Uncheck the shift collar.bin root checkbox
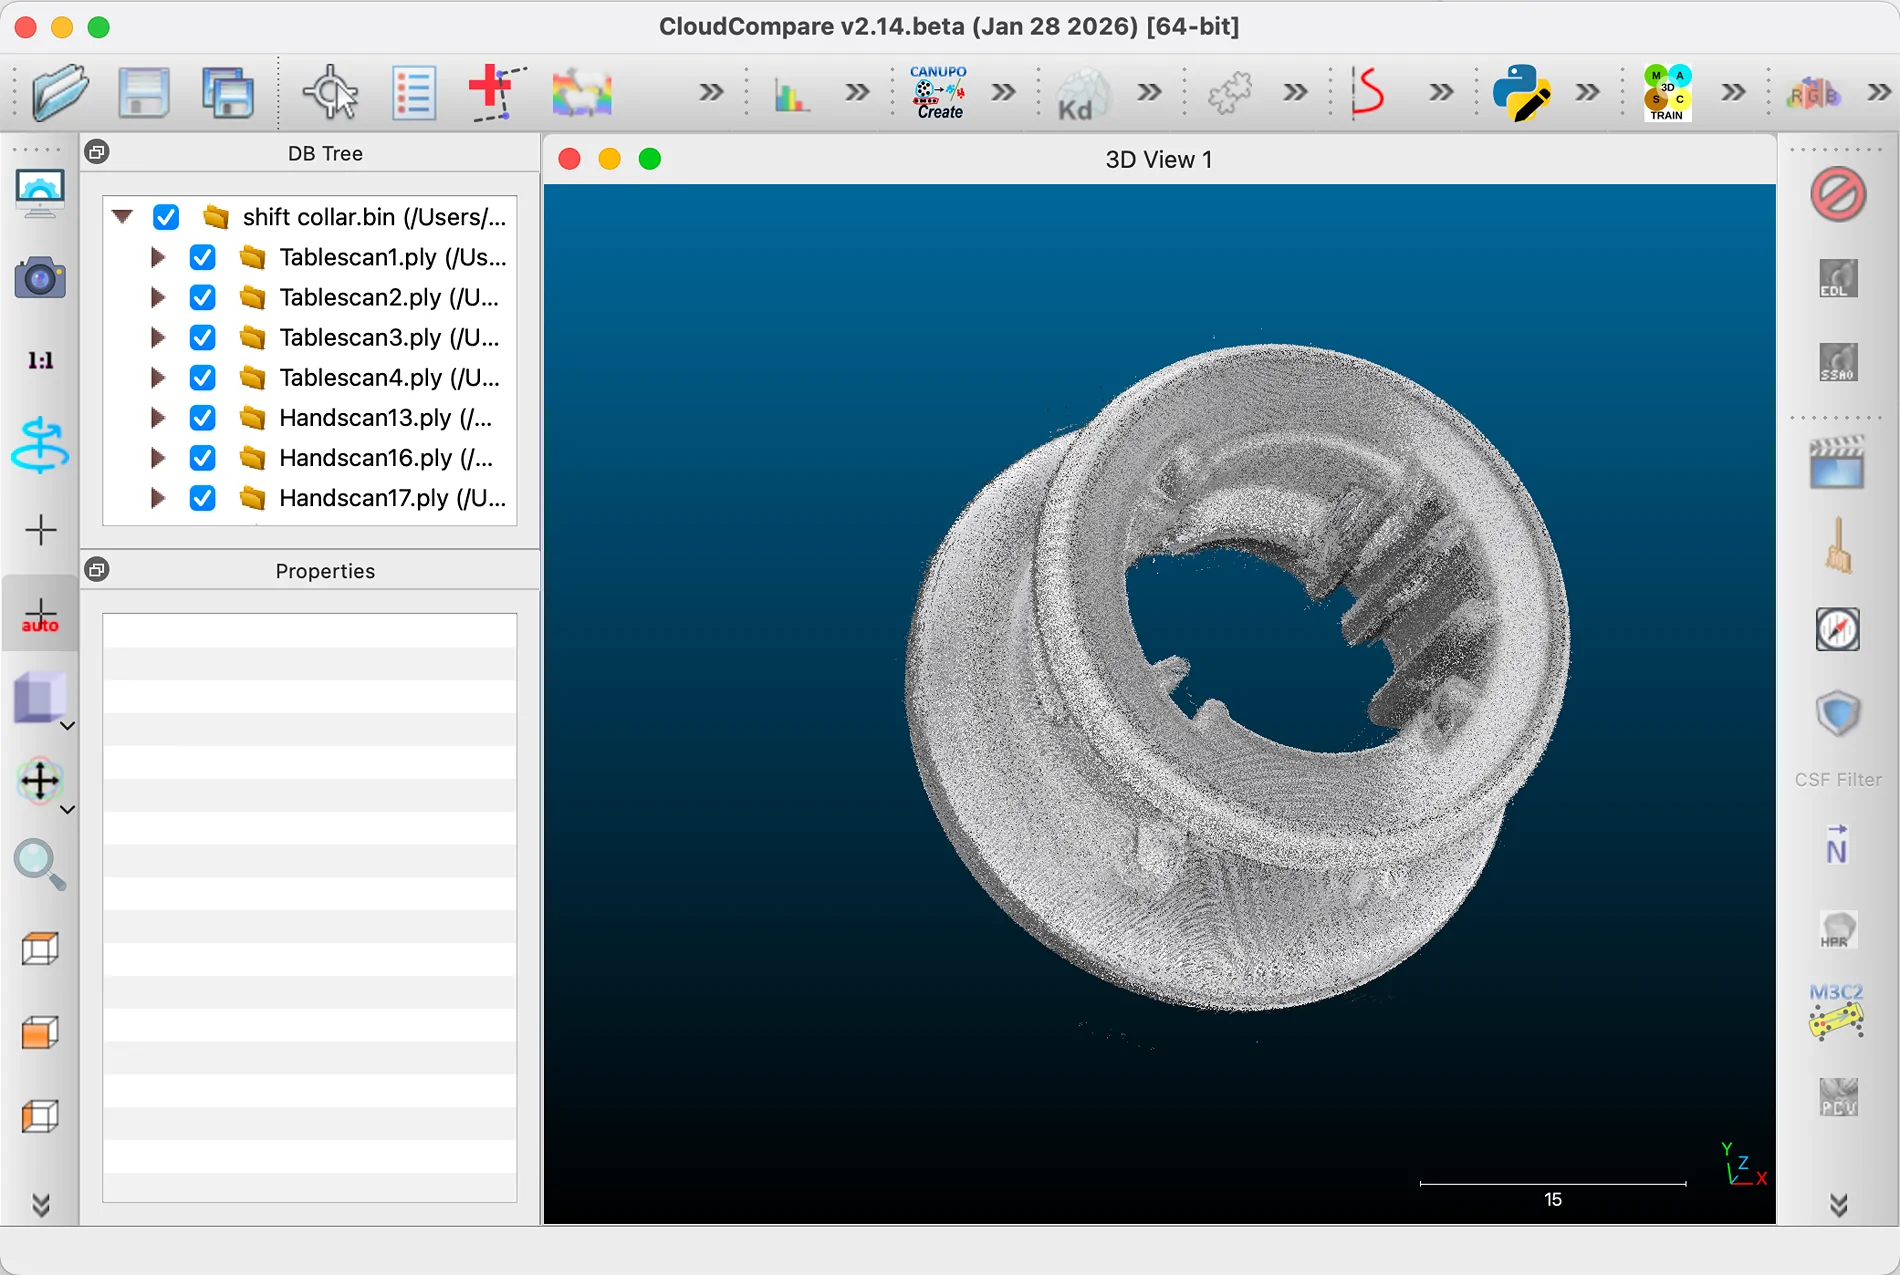The width and height of the screenshot is (1900, 1275). tap(166, 217)
